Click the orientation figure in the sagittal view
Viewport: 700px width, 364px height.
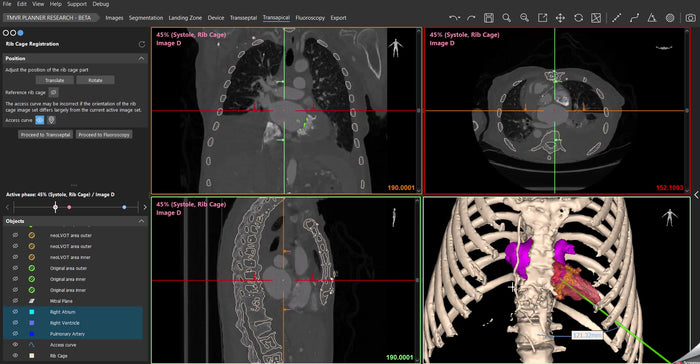click(394, 217)
